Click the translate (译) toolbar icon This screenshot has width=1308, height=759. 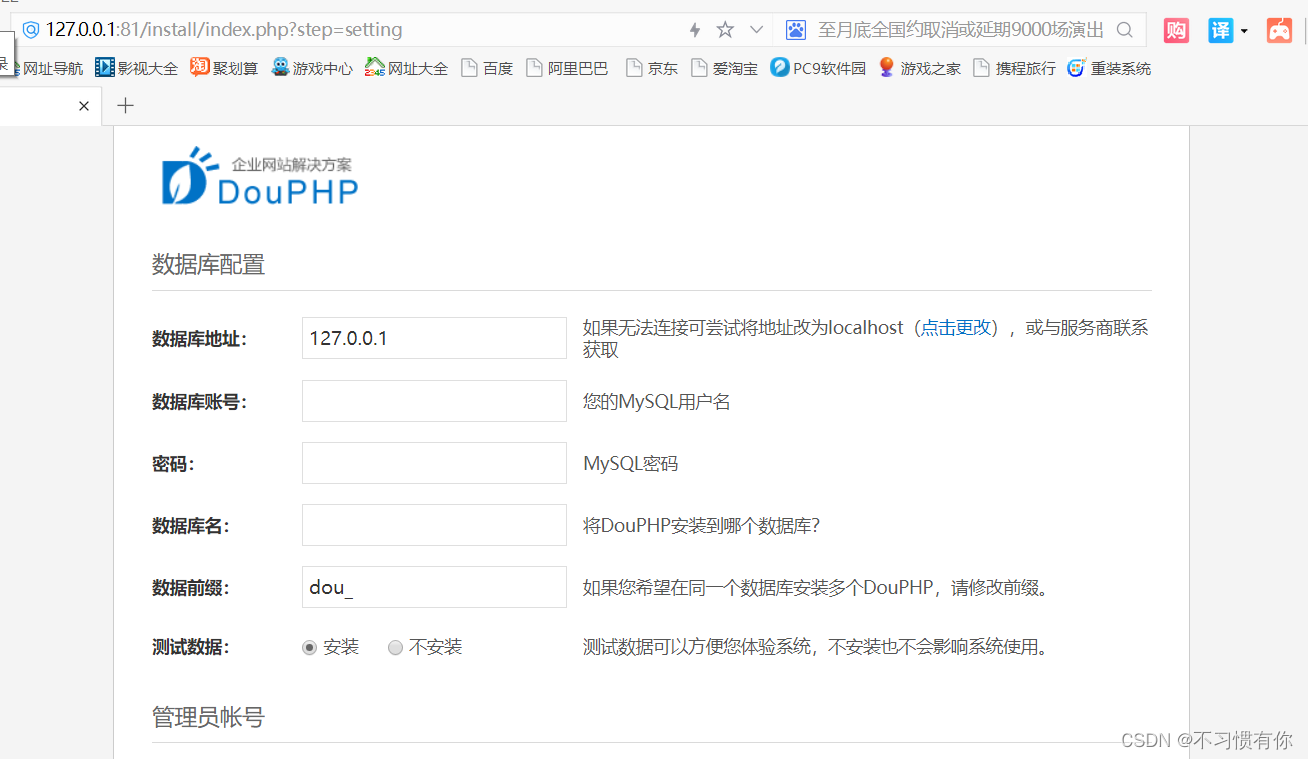pyautogui.click(x=1220, y=30)
